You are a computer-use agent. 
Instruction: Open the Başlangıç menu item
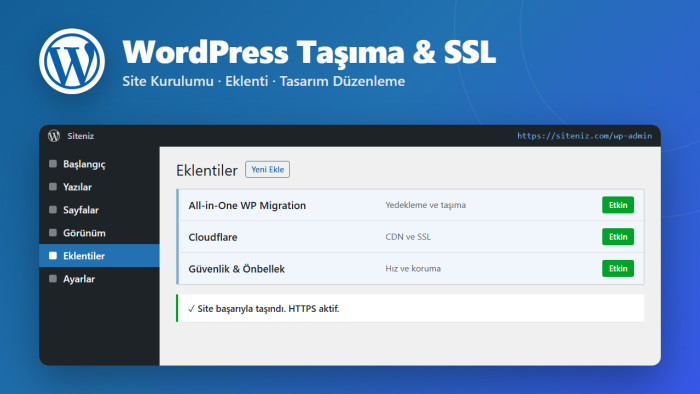coord(99,164)
